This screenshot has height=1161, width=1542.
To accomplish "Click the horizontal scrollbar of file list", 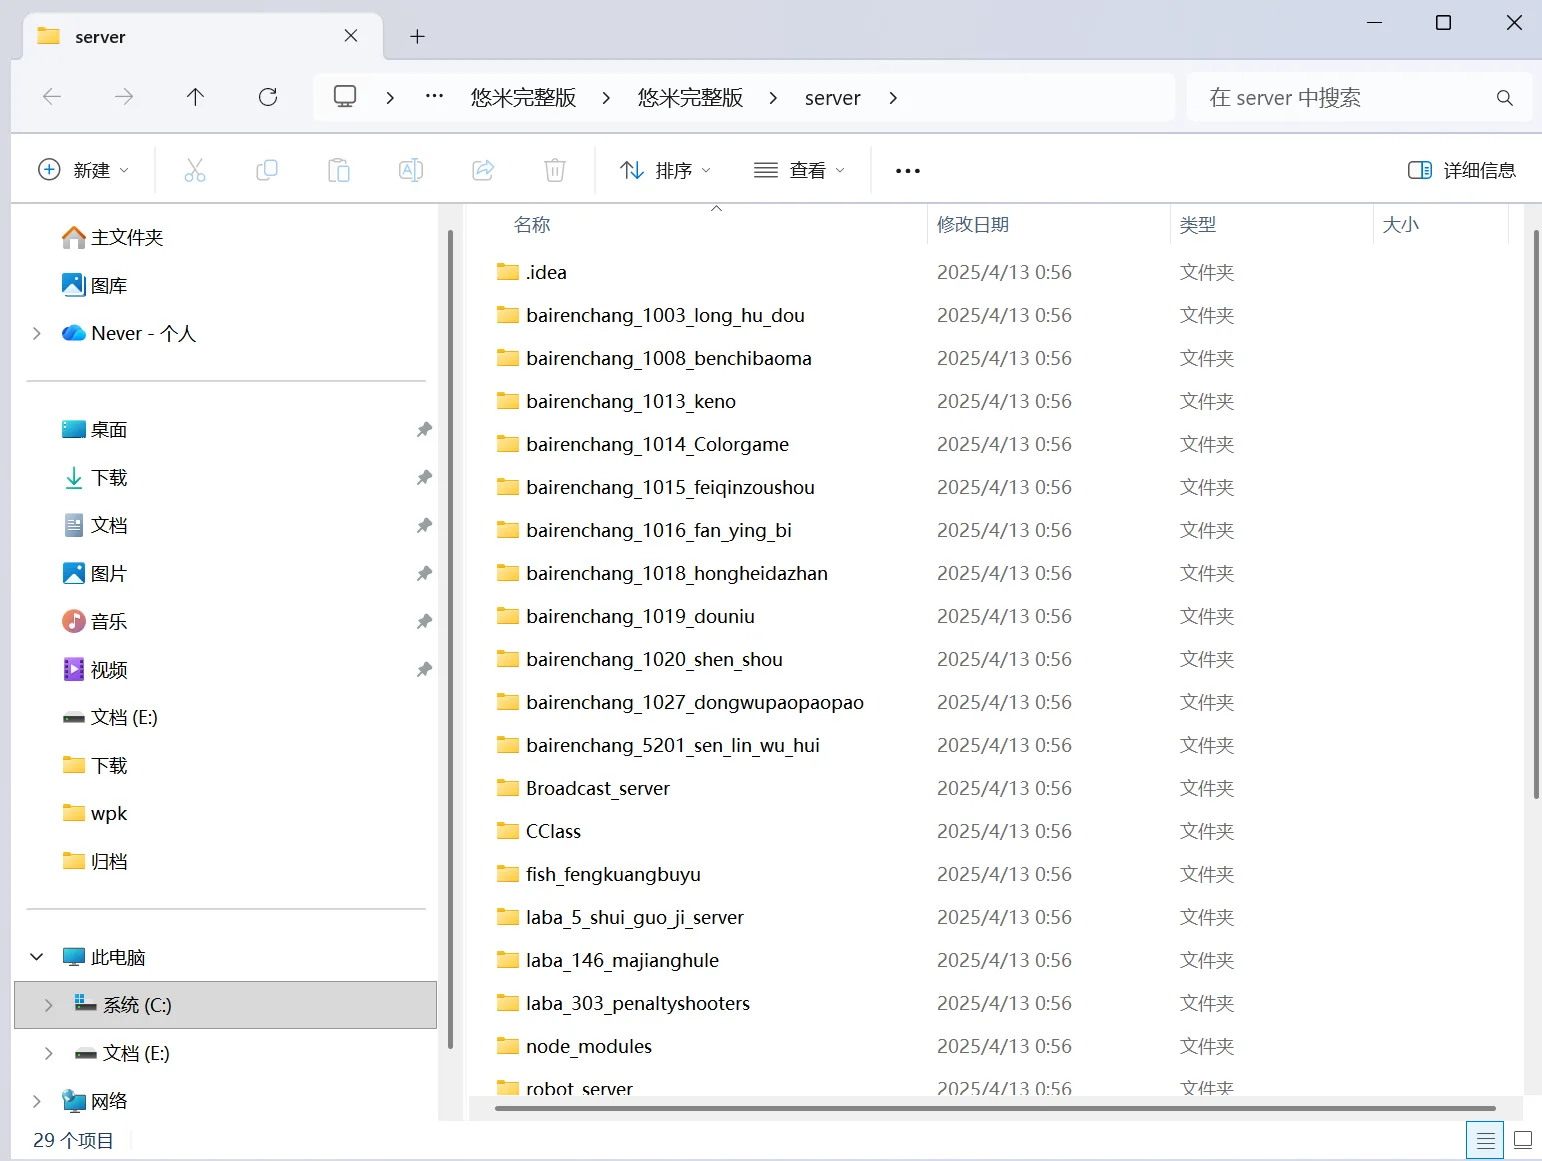I will 995,1108.
